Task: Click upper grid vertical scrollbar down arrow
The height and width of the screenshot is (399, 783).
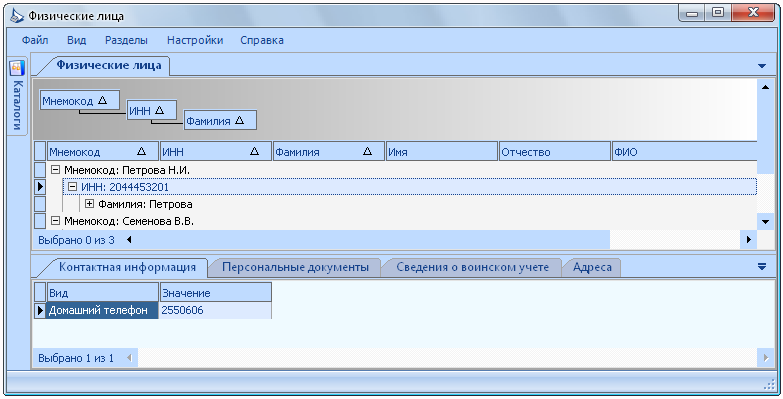Action: click(x=765, y=221)
